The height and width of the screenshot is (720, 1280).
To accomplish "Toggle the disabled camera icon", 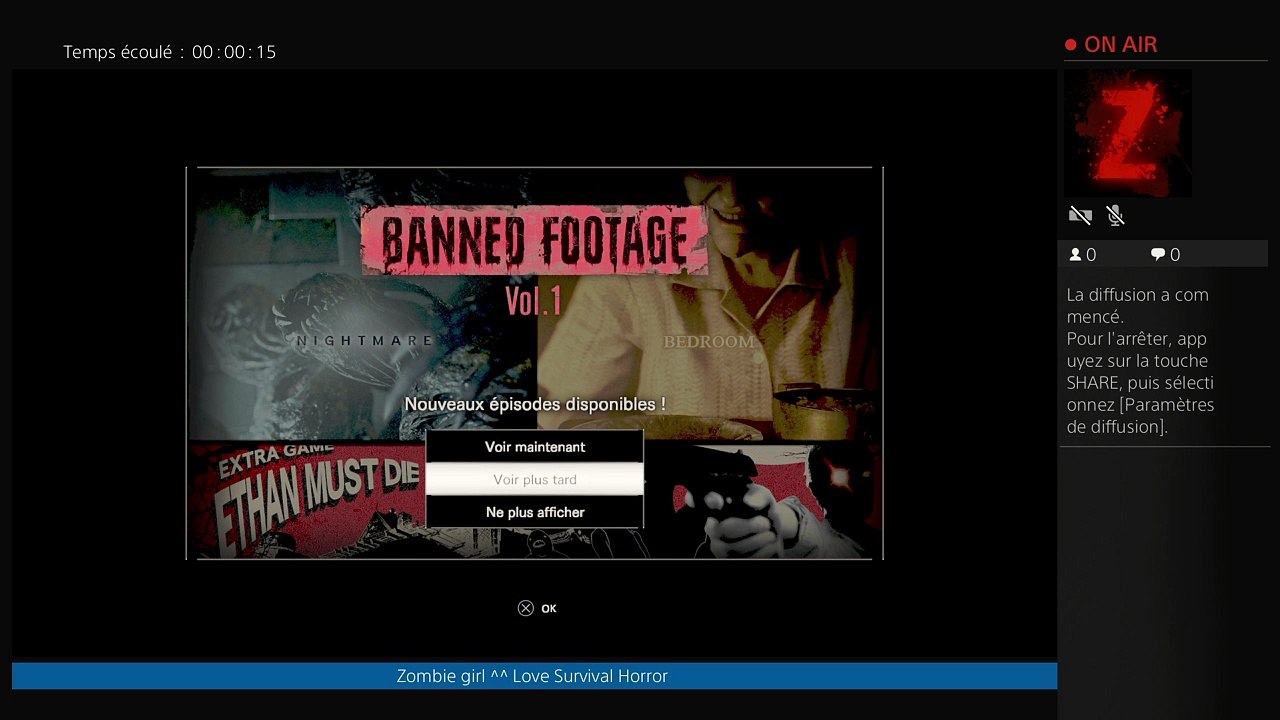I will click(1080, 215).
